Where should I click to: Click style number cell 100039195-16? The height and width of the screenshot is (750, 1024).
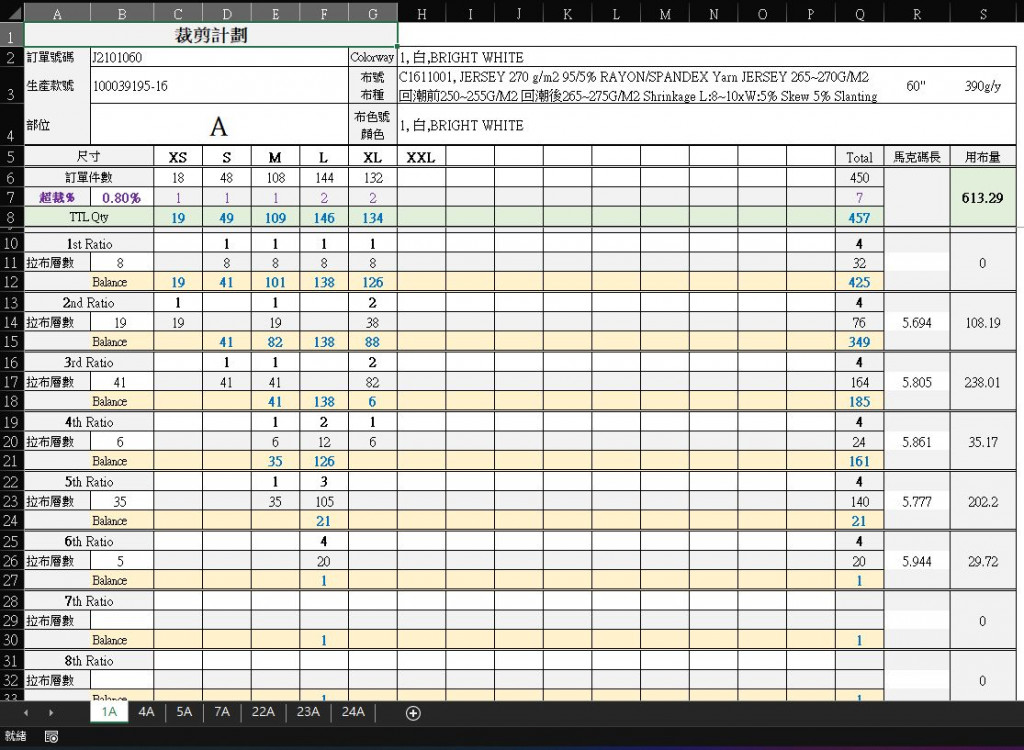tap(219, 86)
